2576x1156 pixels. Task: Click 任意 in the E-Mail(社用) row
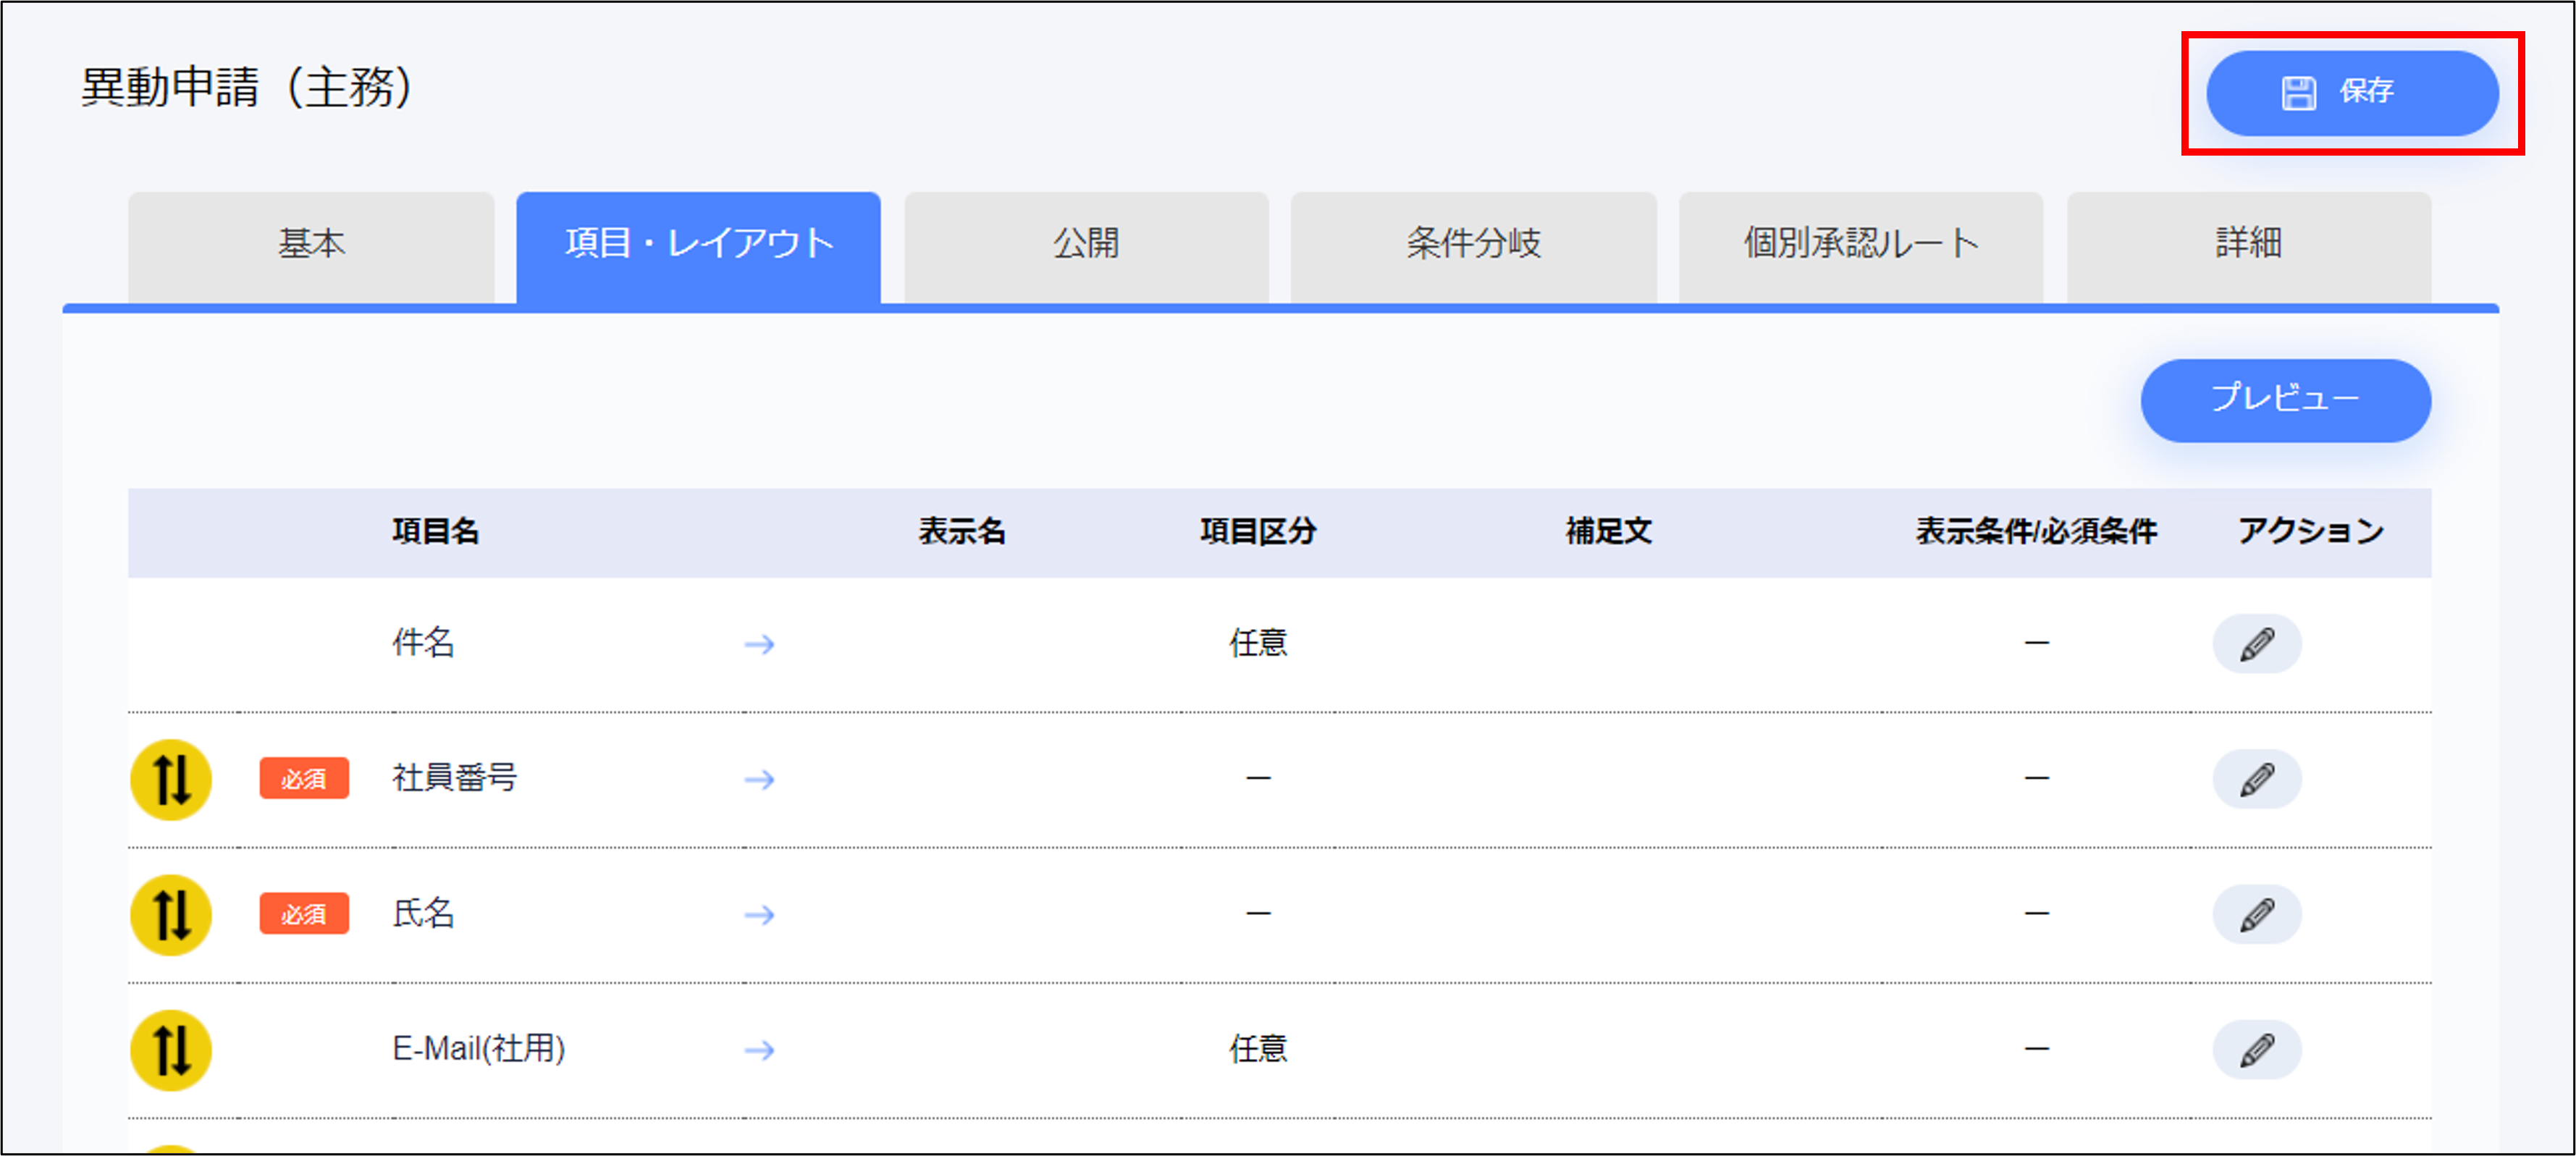(x=1258, y=1048)
